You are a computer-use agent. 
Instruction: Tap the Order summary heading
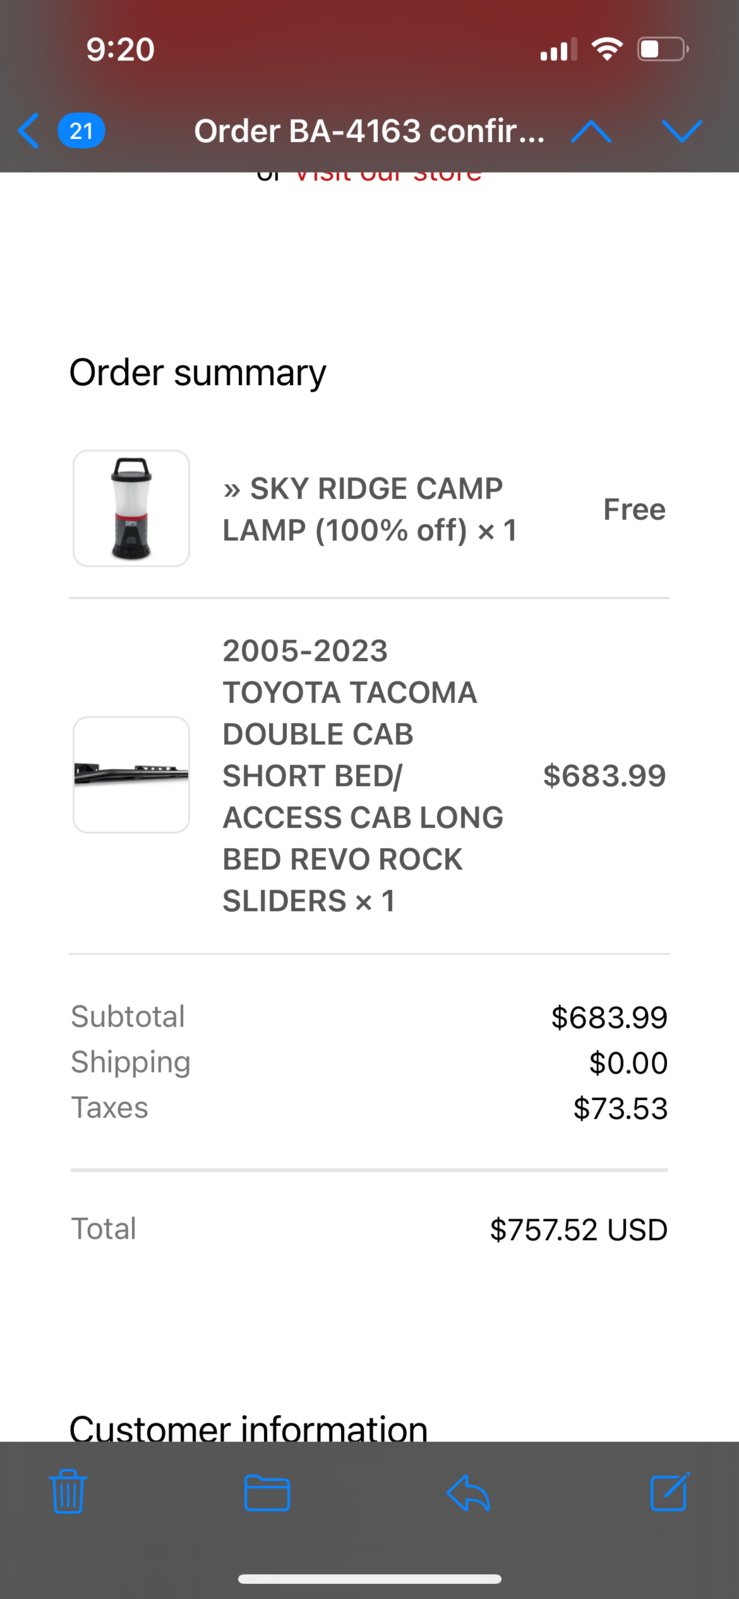[198, 372]
